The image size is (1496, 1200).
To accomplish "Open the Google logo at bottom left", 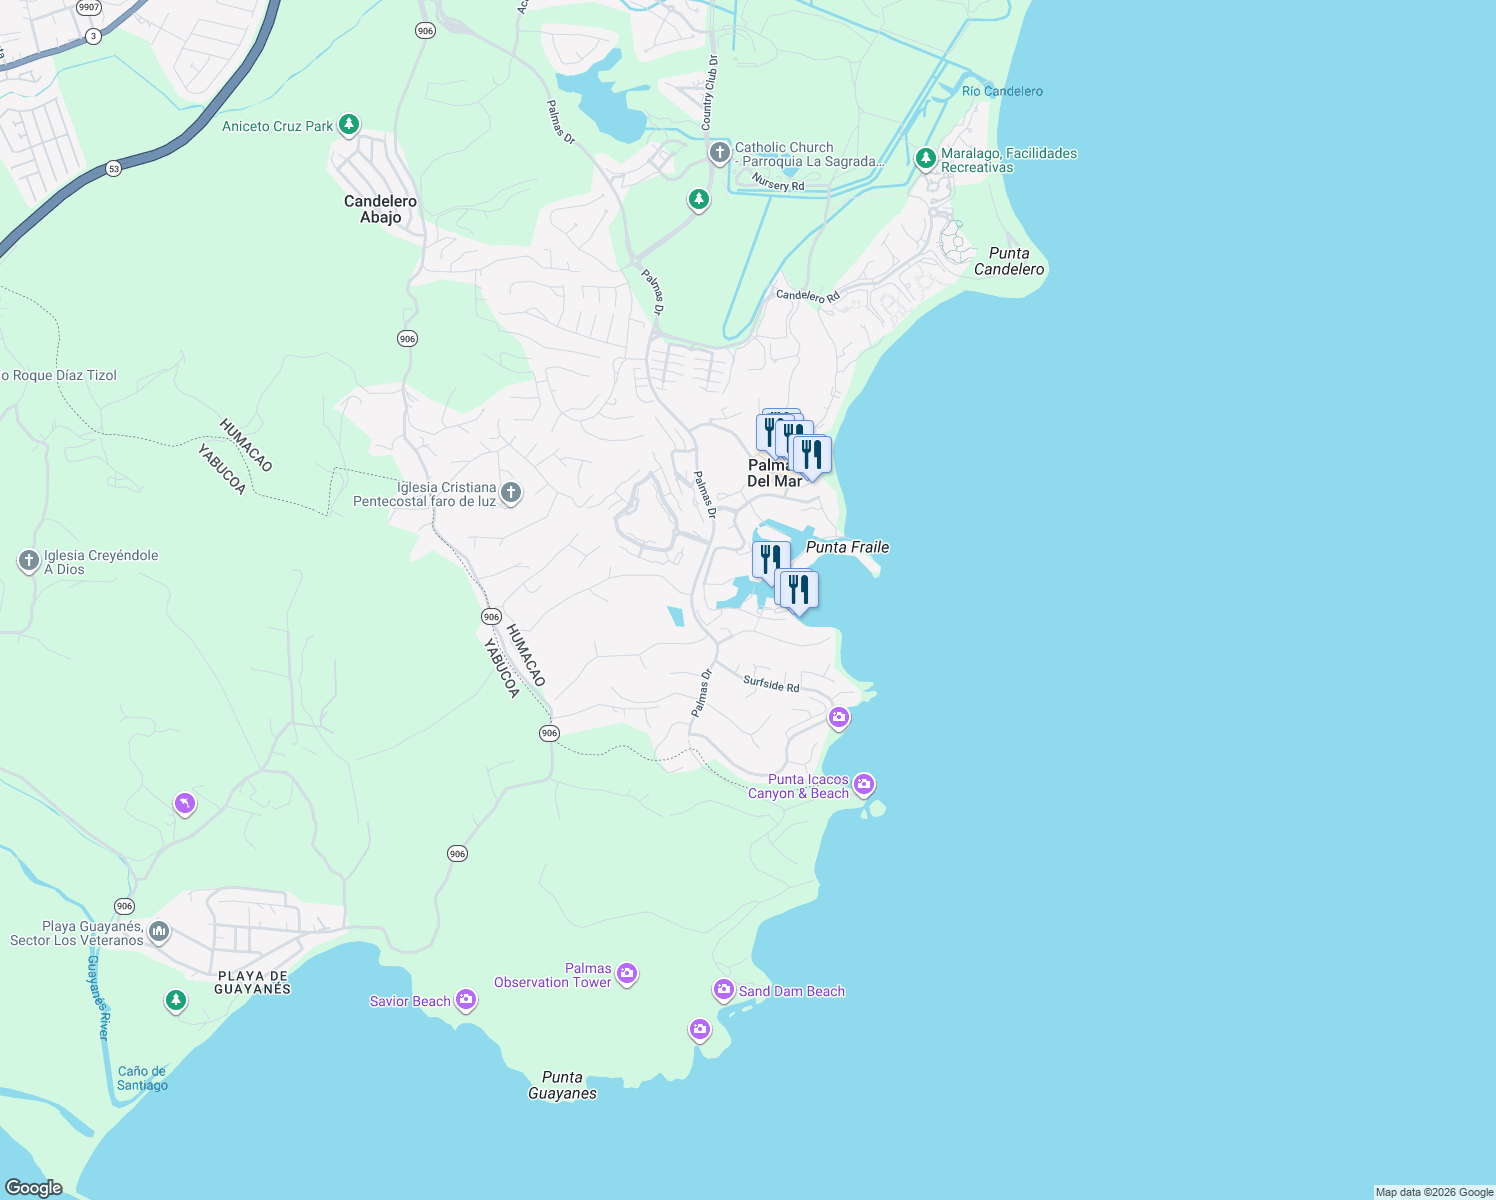I will pyautogui.click(x=35, y=1186).
